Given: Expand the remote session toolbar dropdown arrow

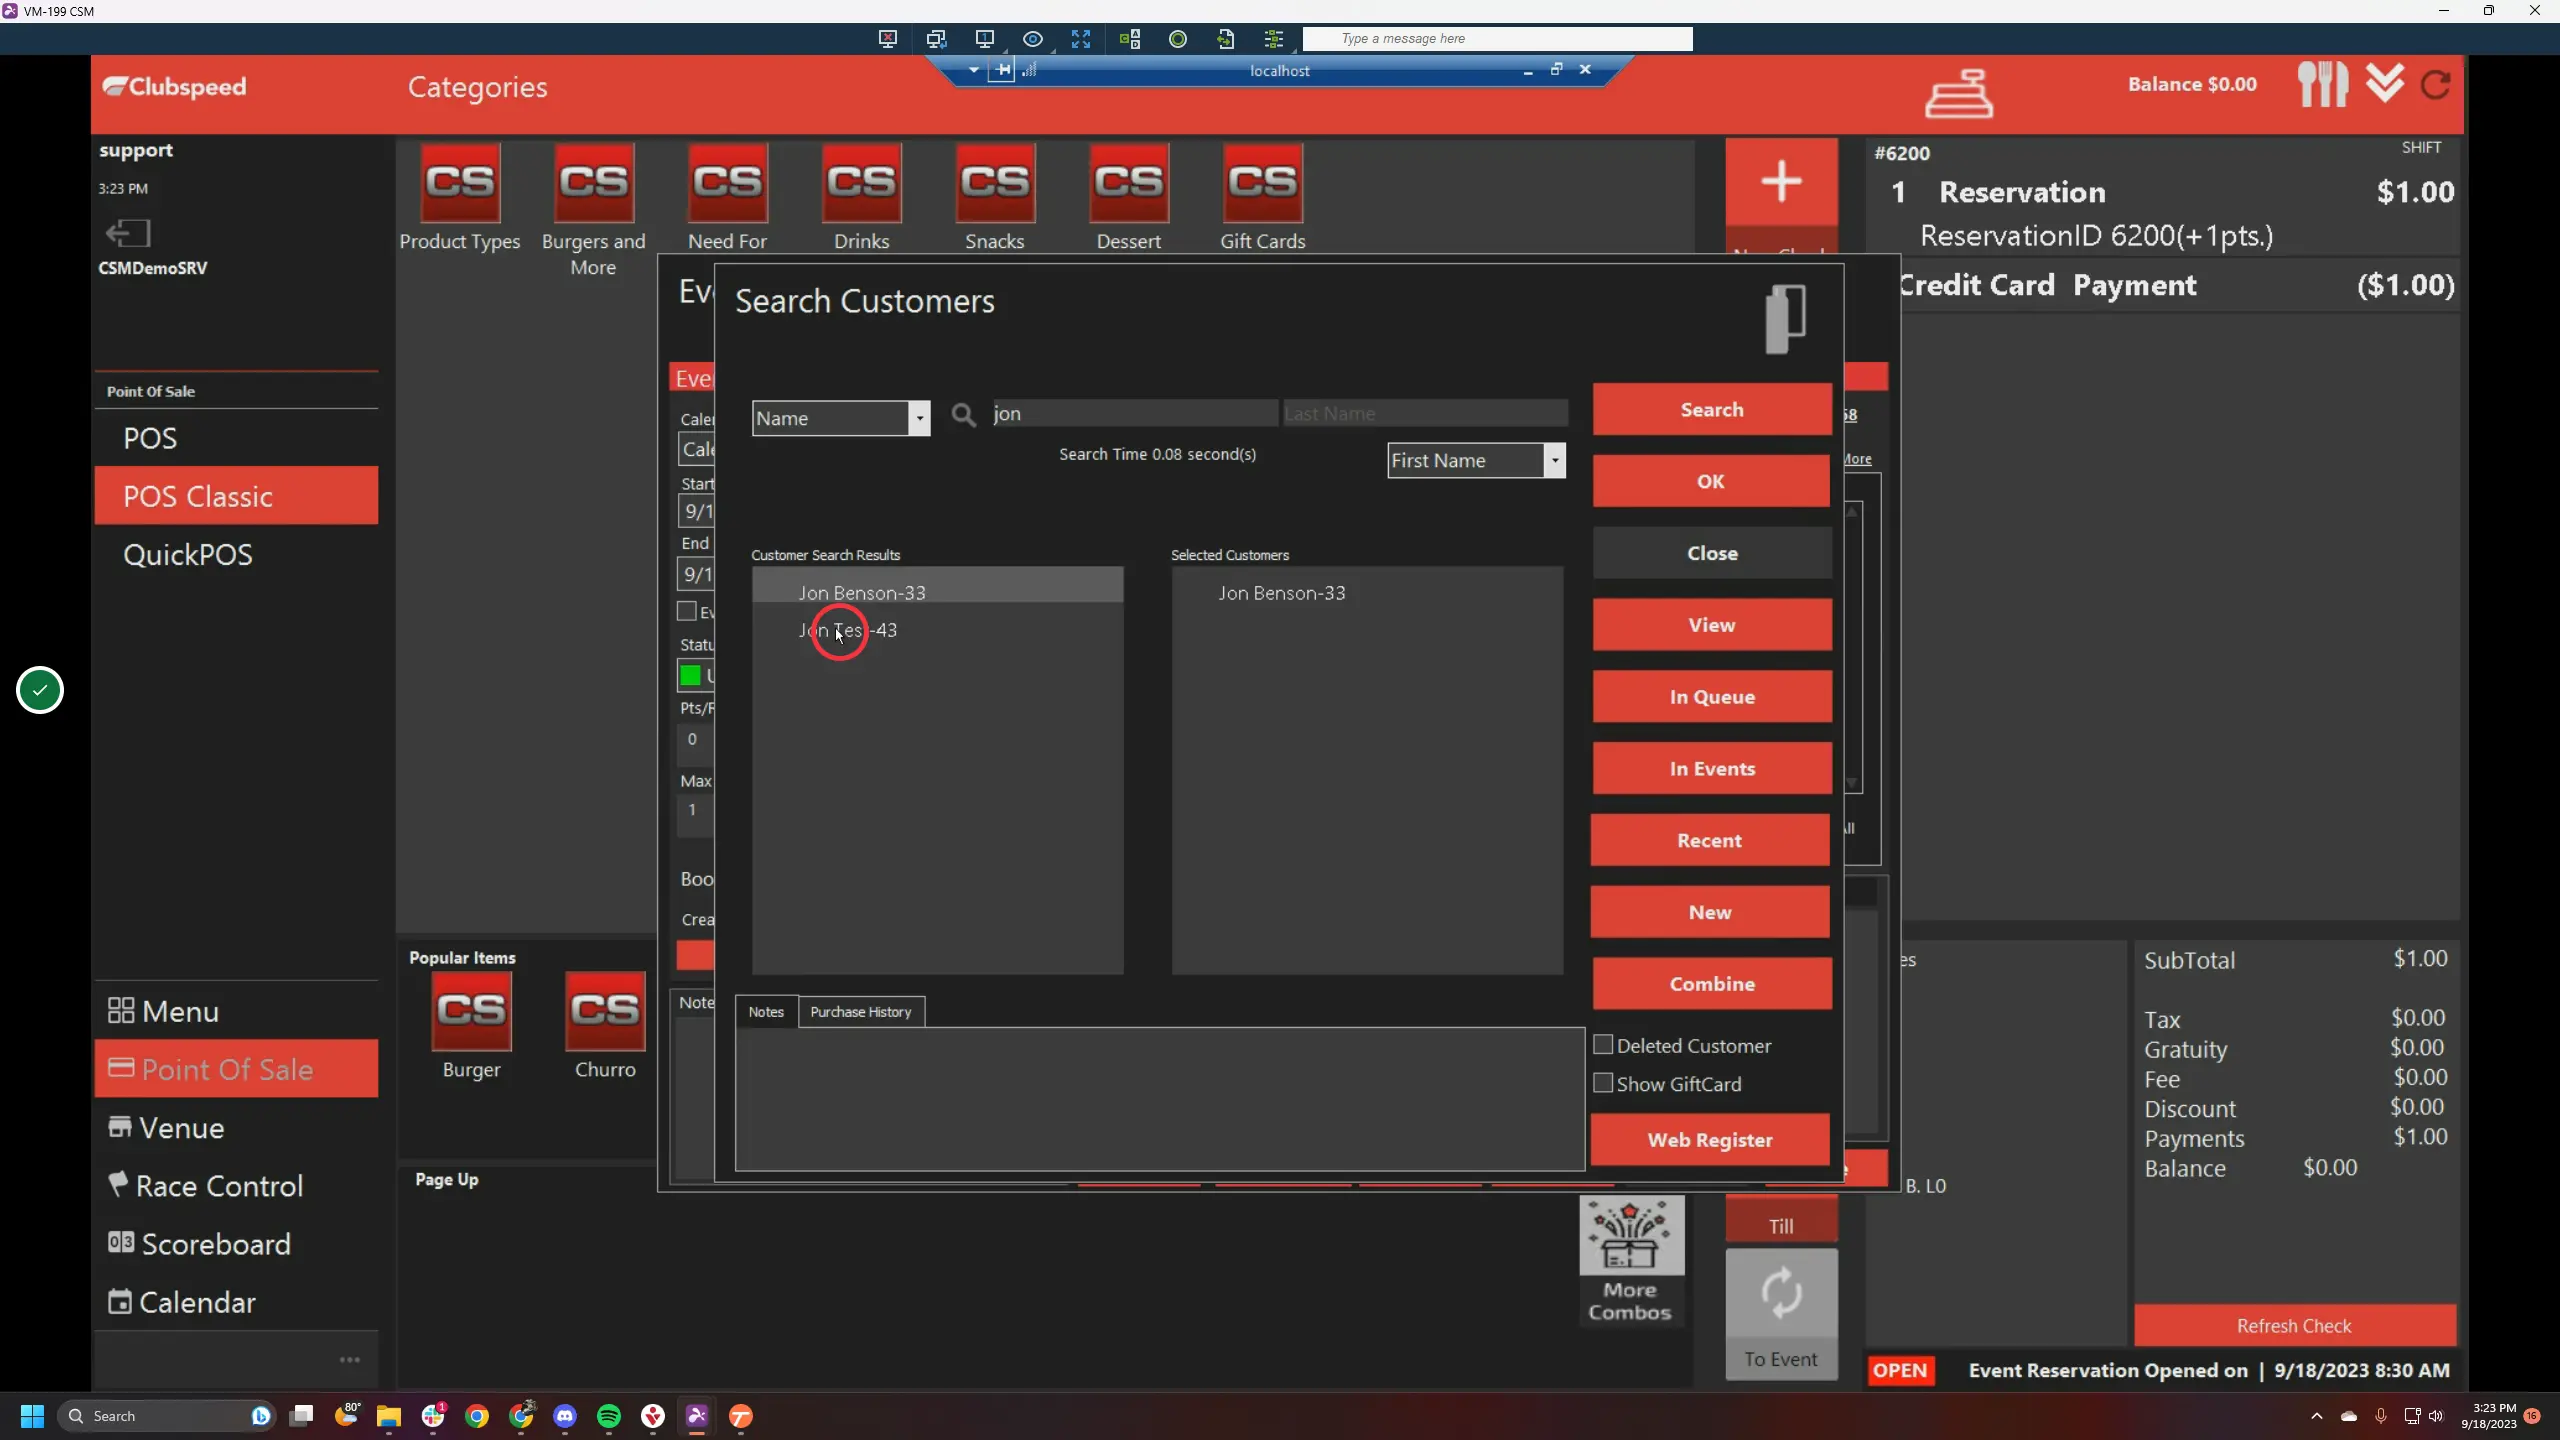Looking at the screenshot, I should tap(973, 70).
